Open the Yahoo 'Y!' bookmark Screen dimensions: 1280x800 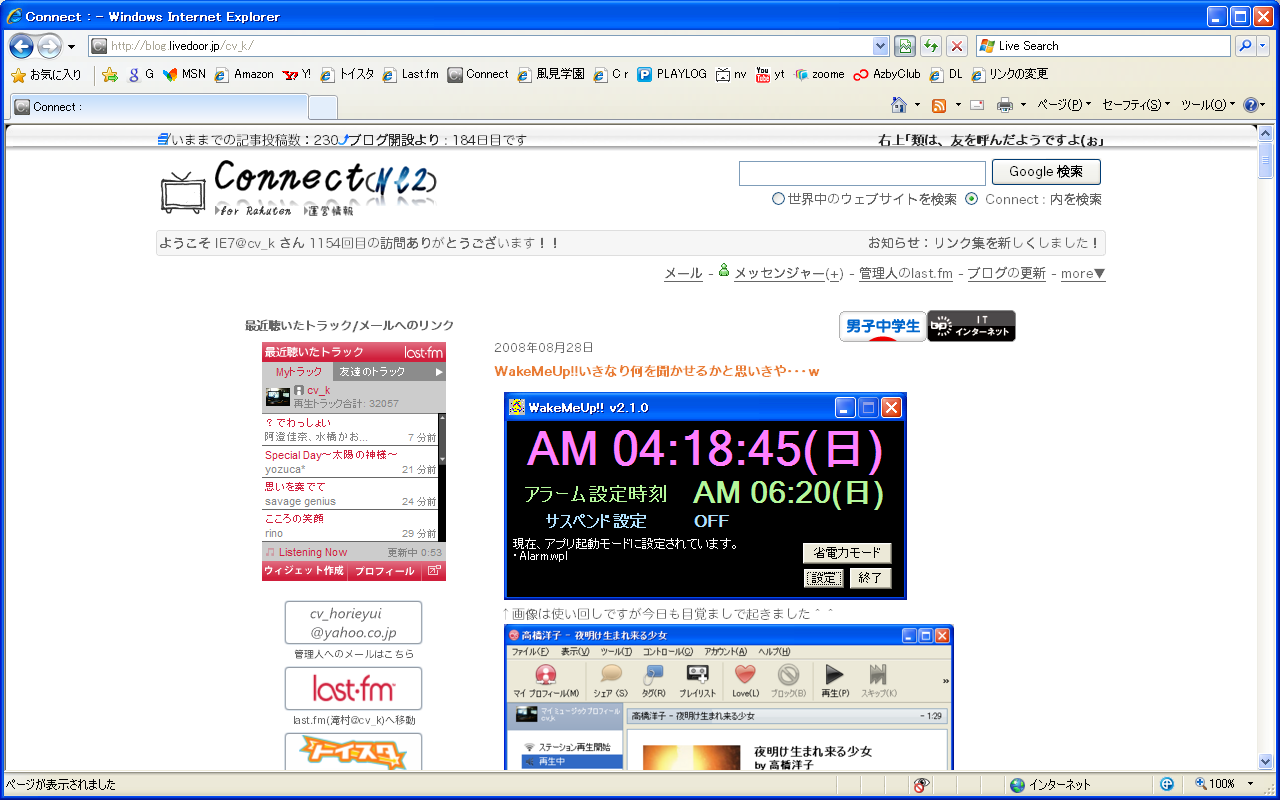297,74
